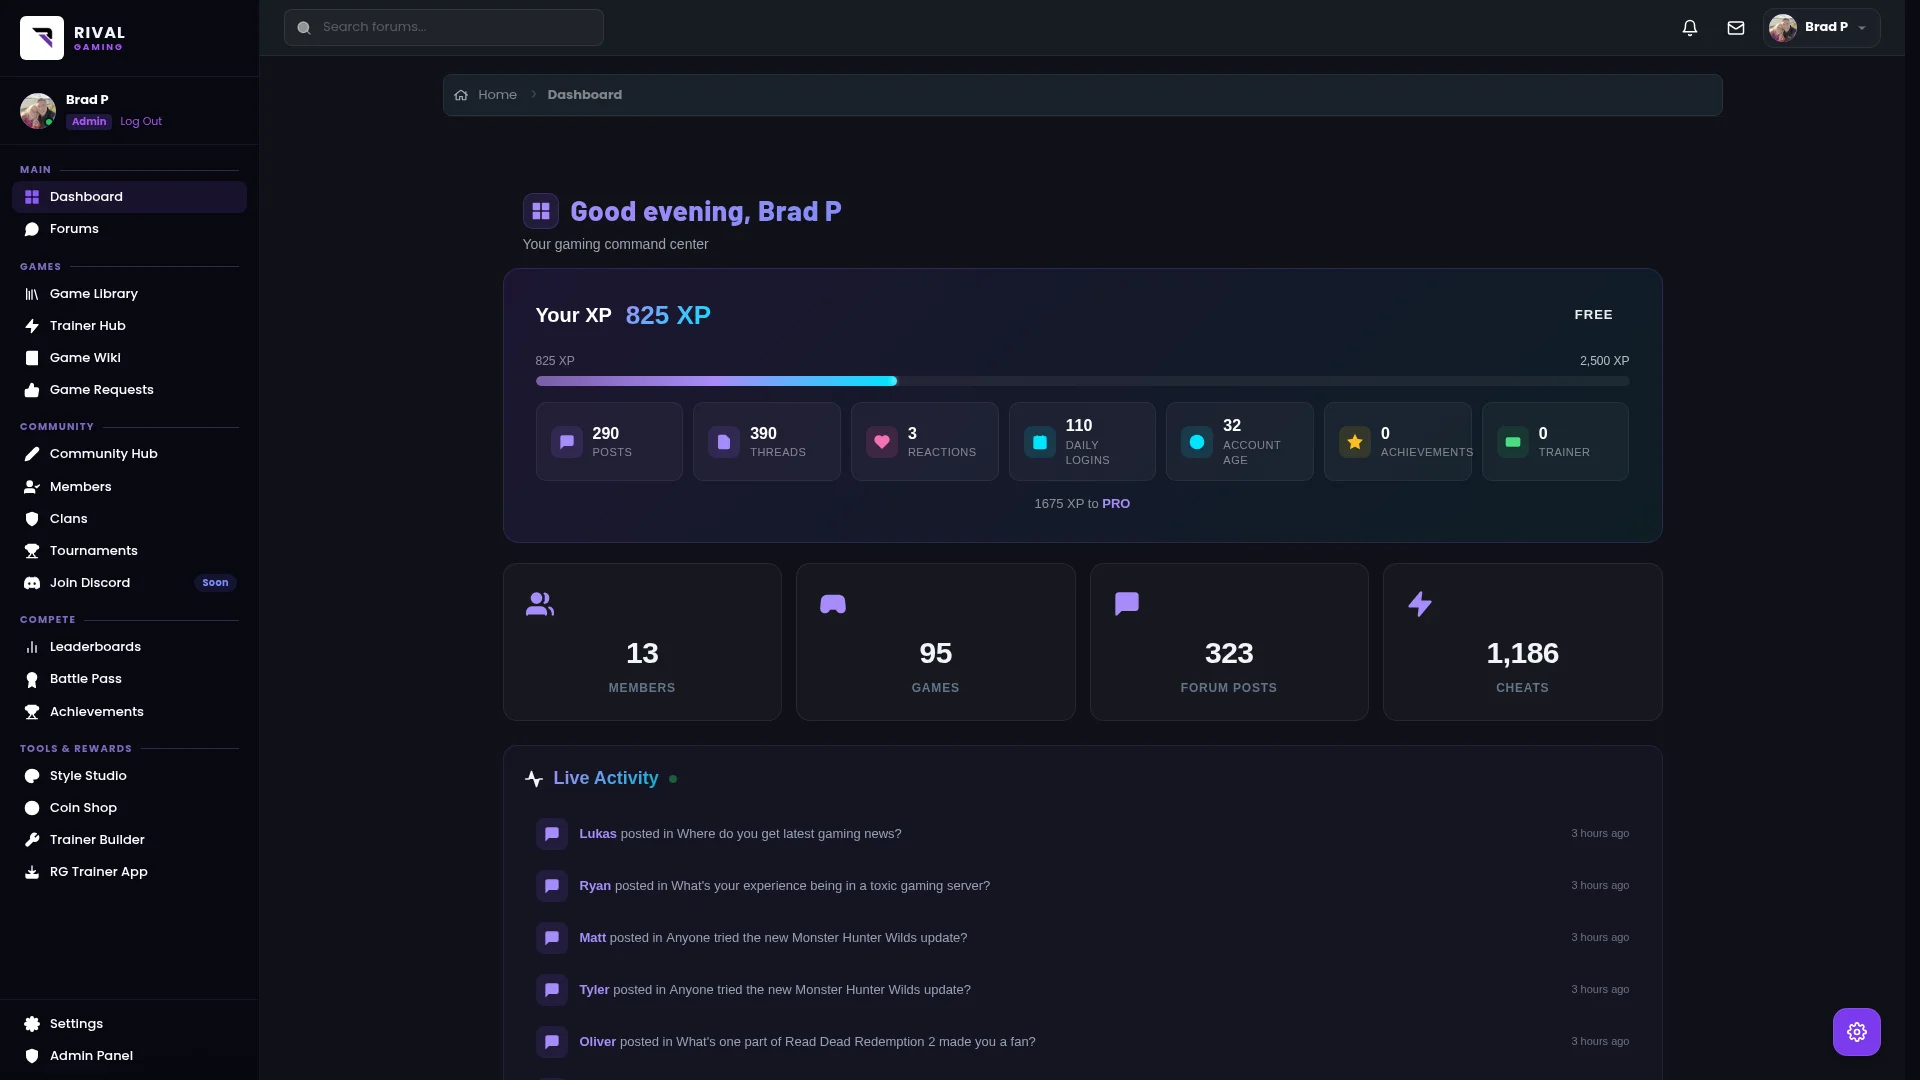The width and height of the screenshot is (1920, 1080).
Task: Open Trainer Hub in sidebar
Action: tap(88, 326)
